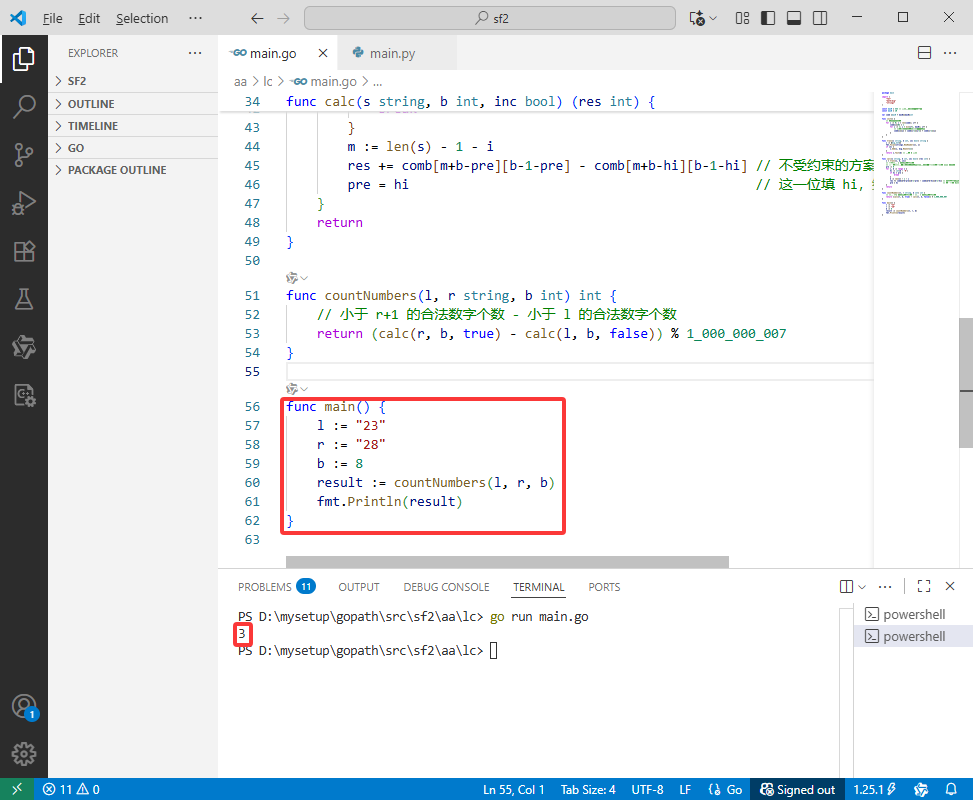Open code lens dropdown above main function
The width and height of the screenshot is (973, 800).
click(297, 389)
